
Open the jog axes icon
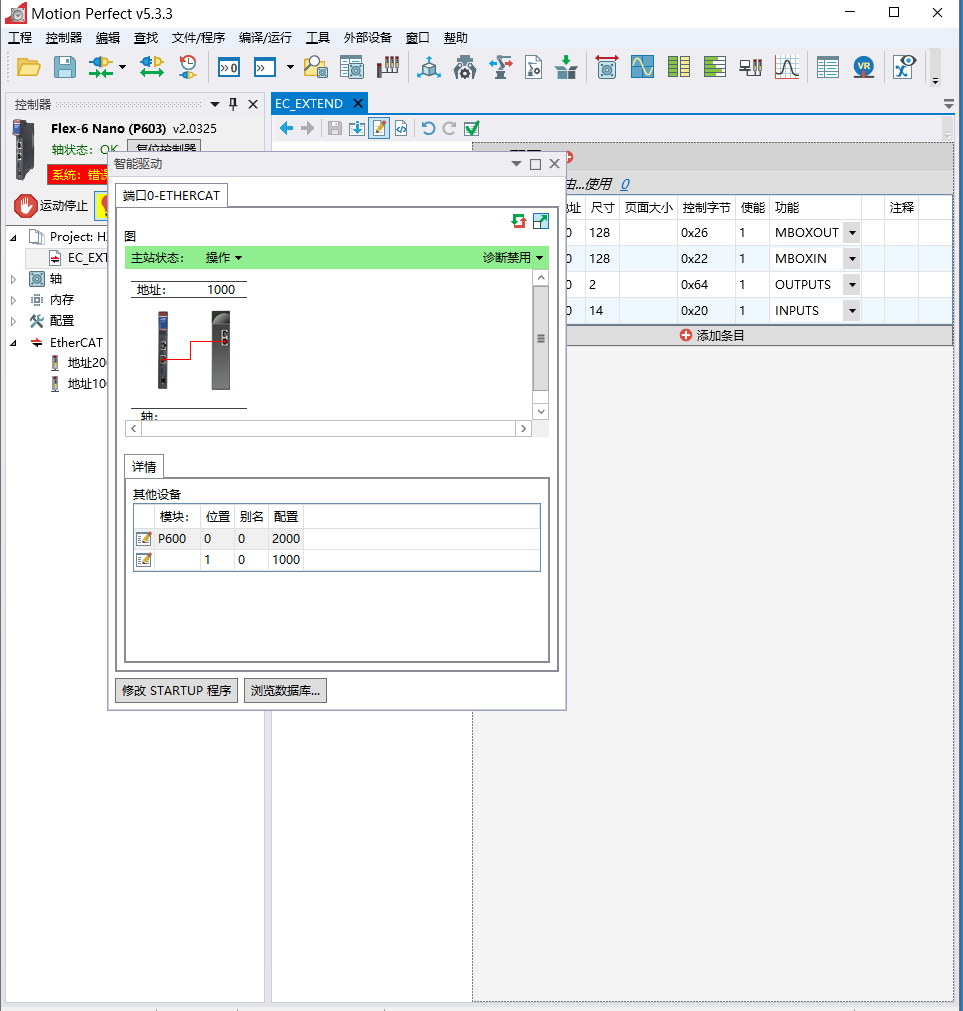pos(607,67)
